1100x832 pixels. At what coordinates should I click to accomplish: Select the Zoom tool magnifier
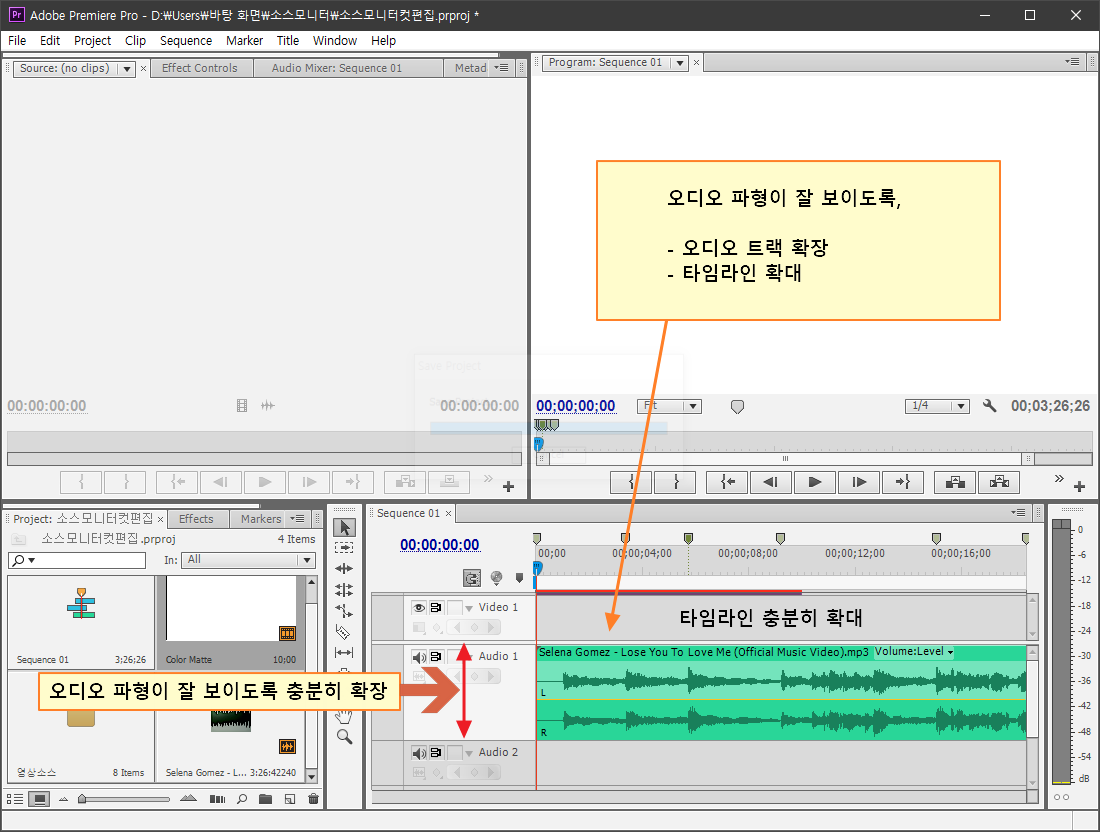click(344, 737)
